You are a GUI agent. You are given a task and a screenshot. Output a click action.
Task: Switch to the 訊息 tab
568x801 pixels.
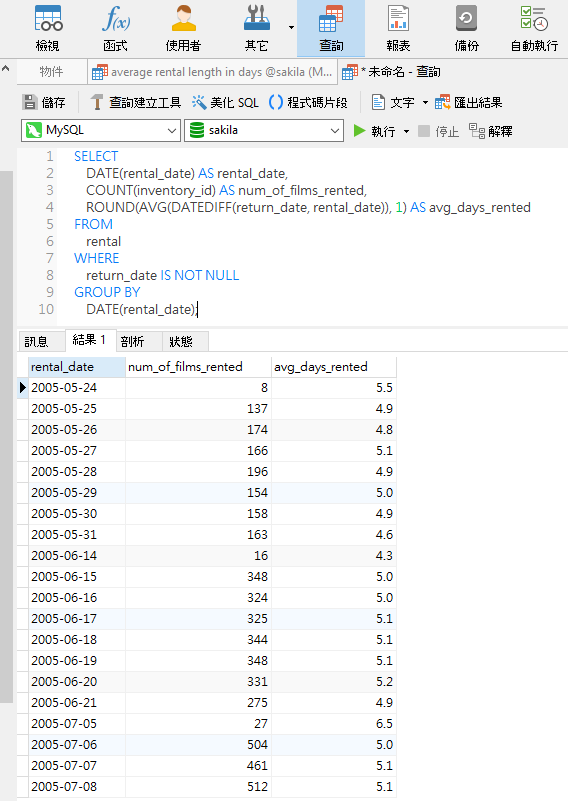[x=41, y=341]
